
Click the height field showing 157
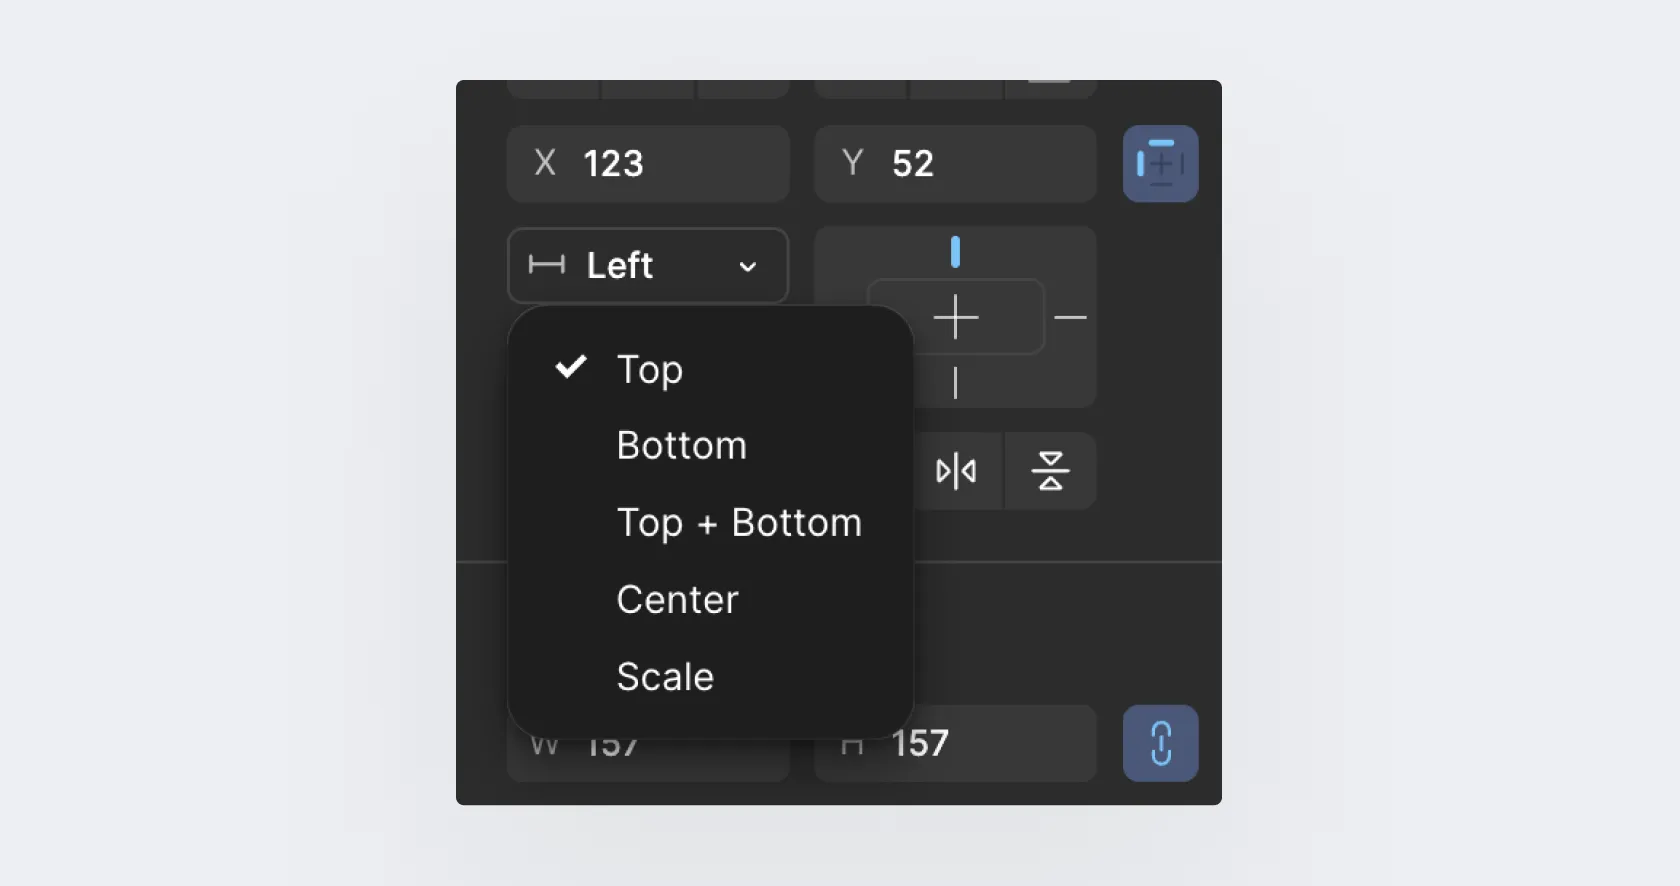955,744
